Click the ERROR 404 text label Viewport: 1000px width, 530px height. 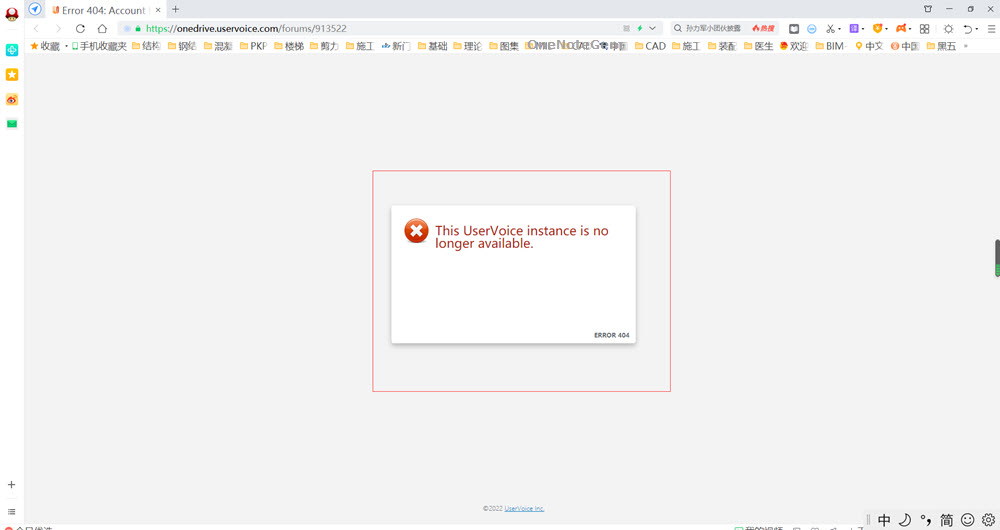(612, 335)
